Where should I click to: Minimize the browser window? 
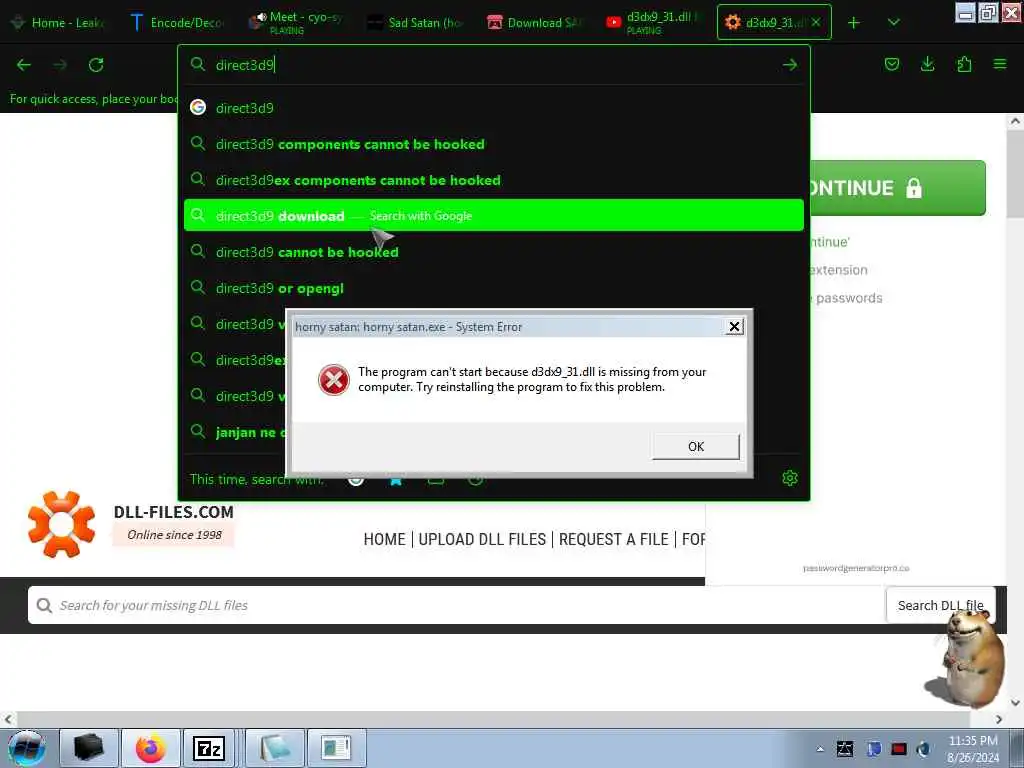point(966,12)
